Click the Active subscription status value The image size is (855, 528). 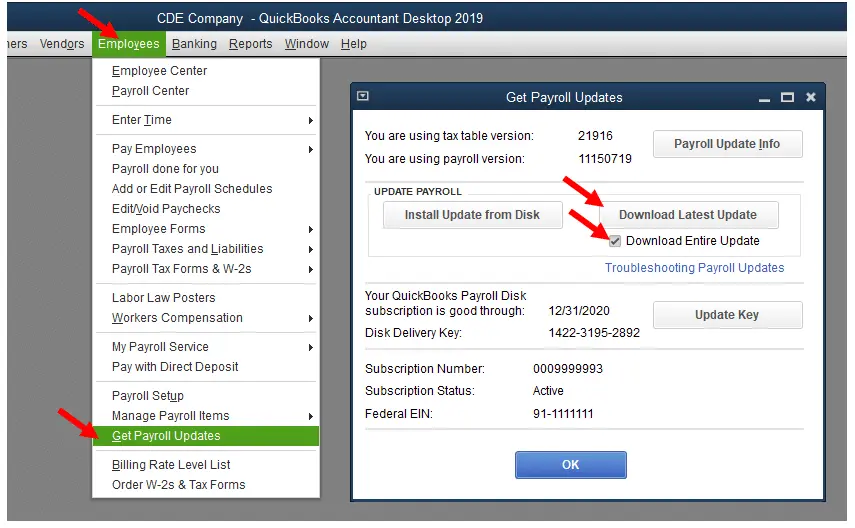[x=548, y=391]
